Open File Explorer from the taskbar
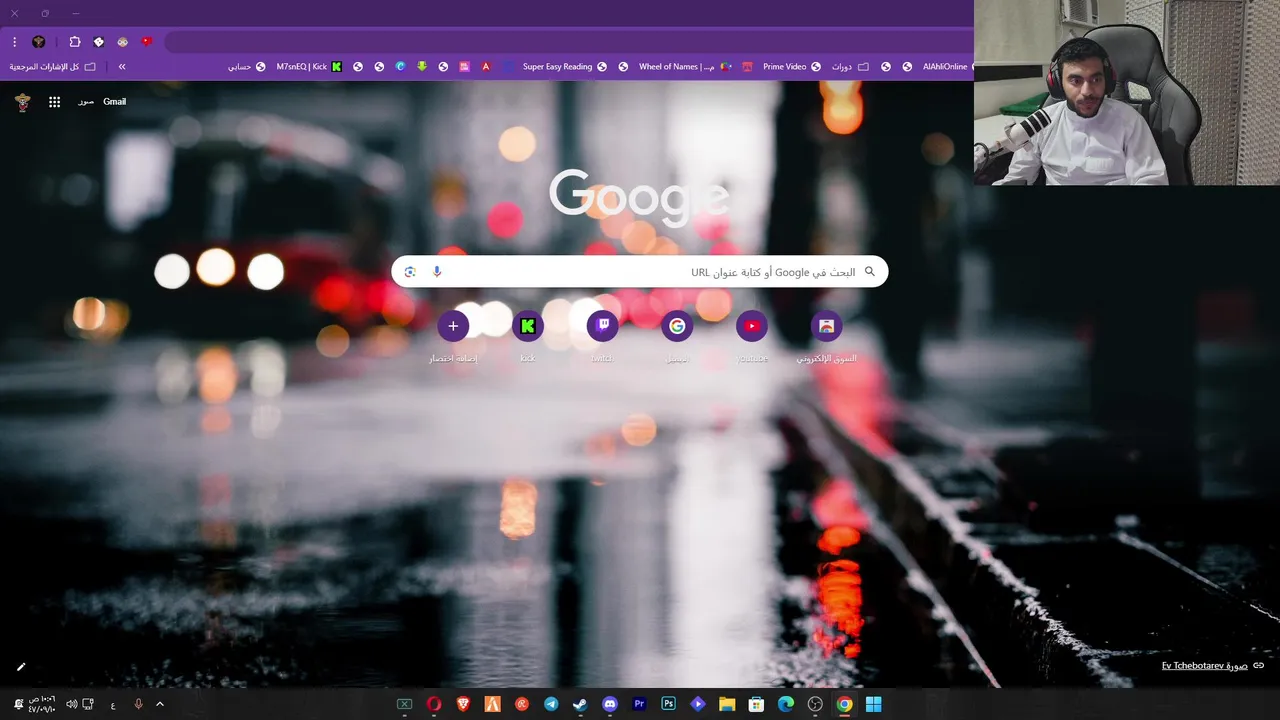This screenshot has width=1280, height=720. (727, 704)
